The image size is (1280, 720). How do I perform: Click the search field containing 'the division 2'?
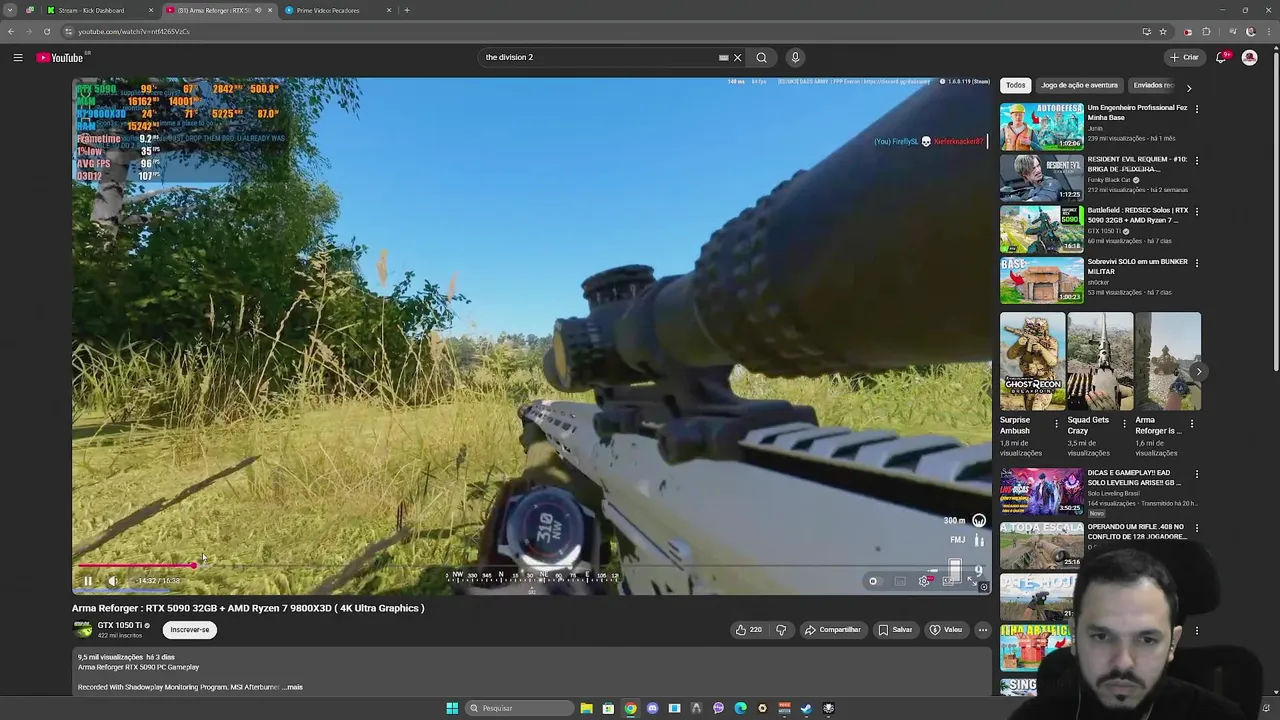(600, 58)
